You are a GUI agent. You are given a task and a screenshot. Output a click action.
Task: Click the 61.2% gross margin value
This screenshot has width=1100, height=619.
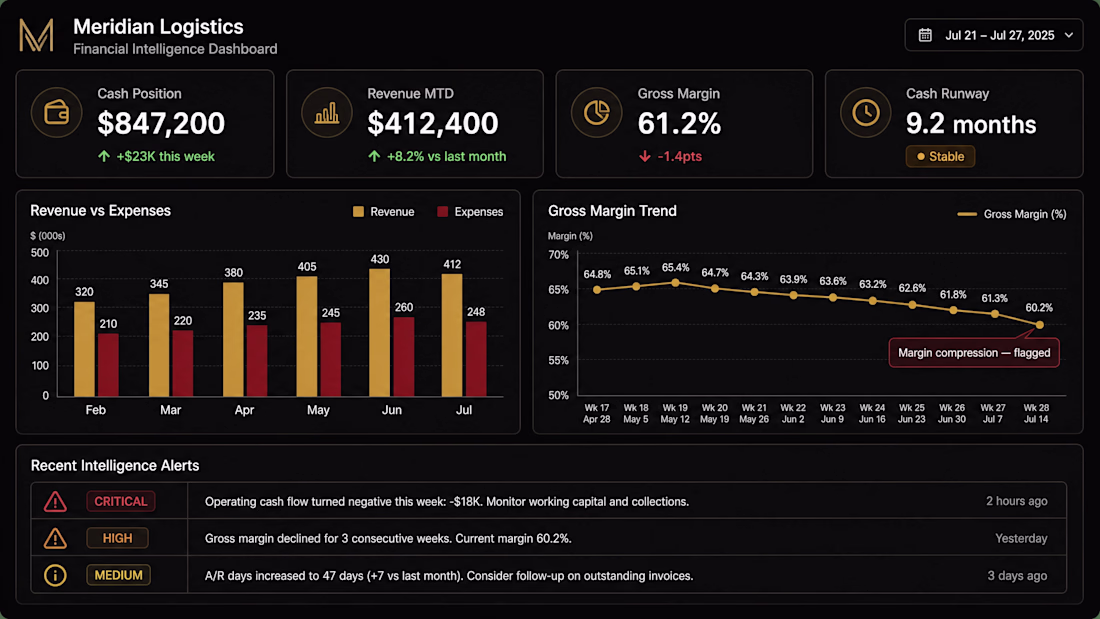[679, 124]
